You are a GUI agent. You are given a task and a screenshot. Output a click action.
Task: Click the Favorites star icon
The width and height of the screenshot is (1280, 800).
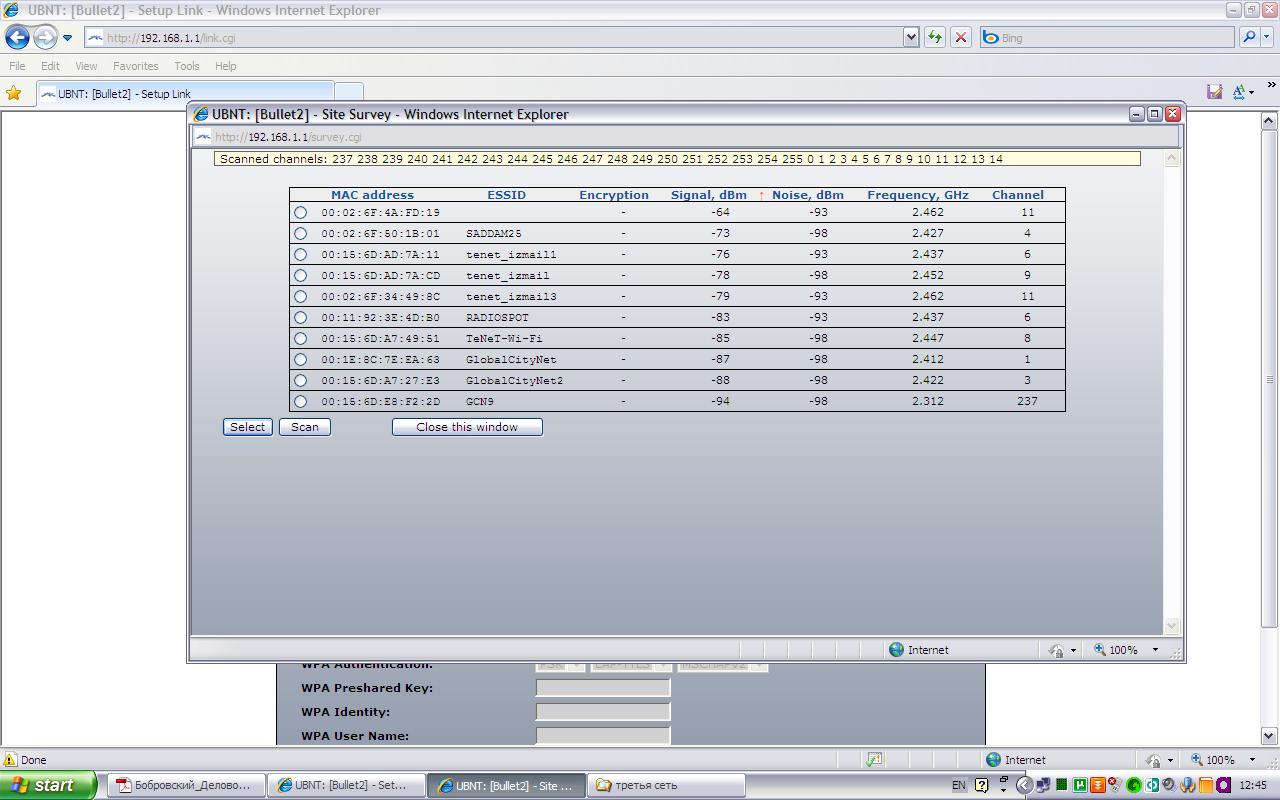pos(14,93)
